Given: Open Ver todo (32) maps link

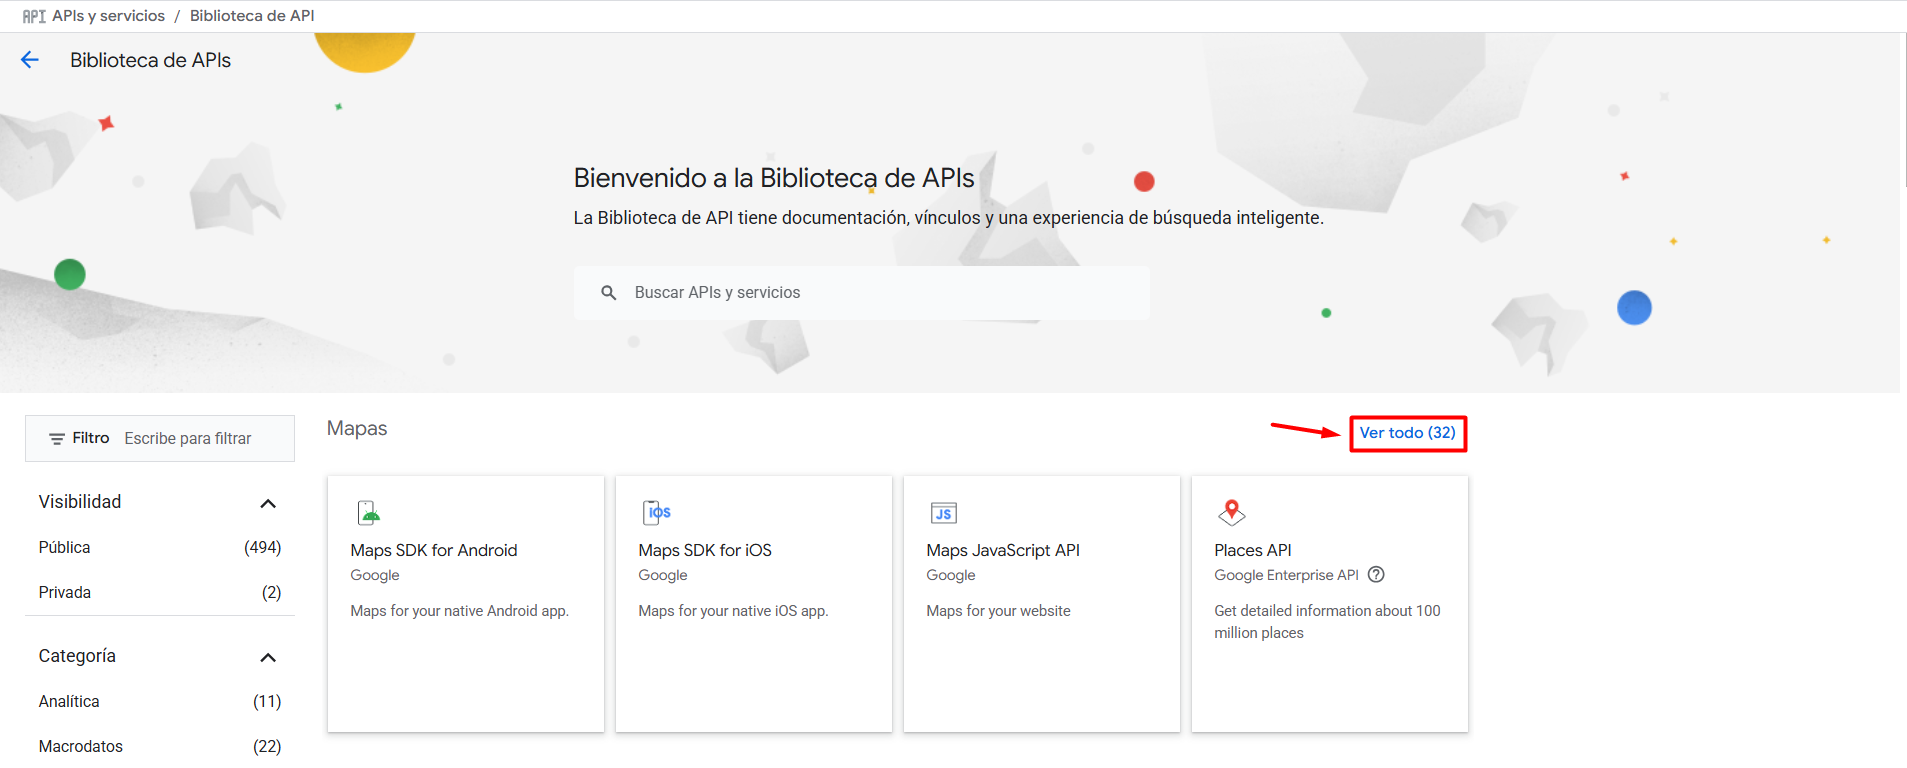Looking at the screenshot, I should click(1407, 433).
